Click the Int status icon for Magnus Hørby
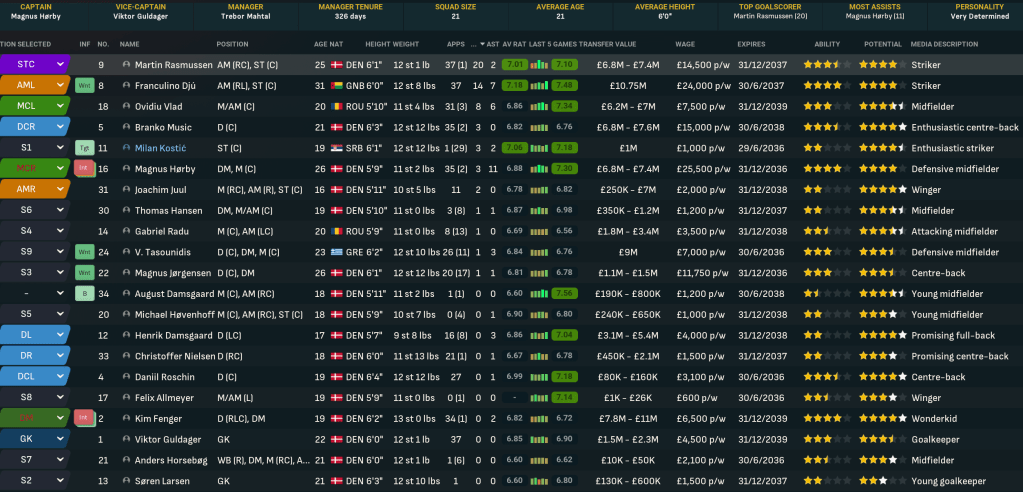Viewport: 1023px width, 492px height. click(x=84, y=169)
